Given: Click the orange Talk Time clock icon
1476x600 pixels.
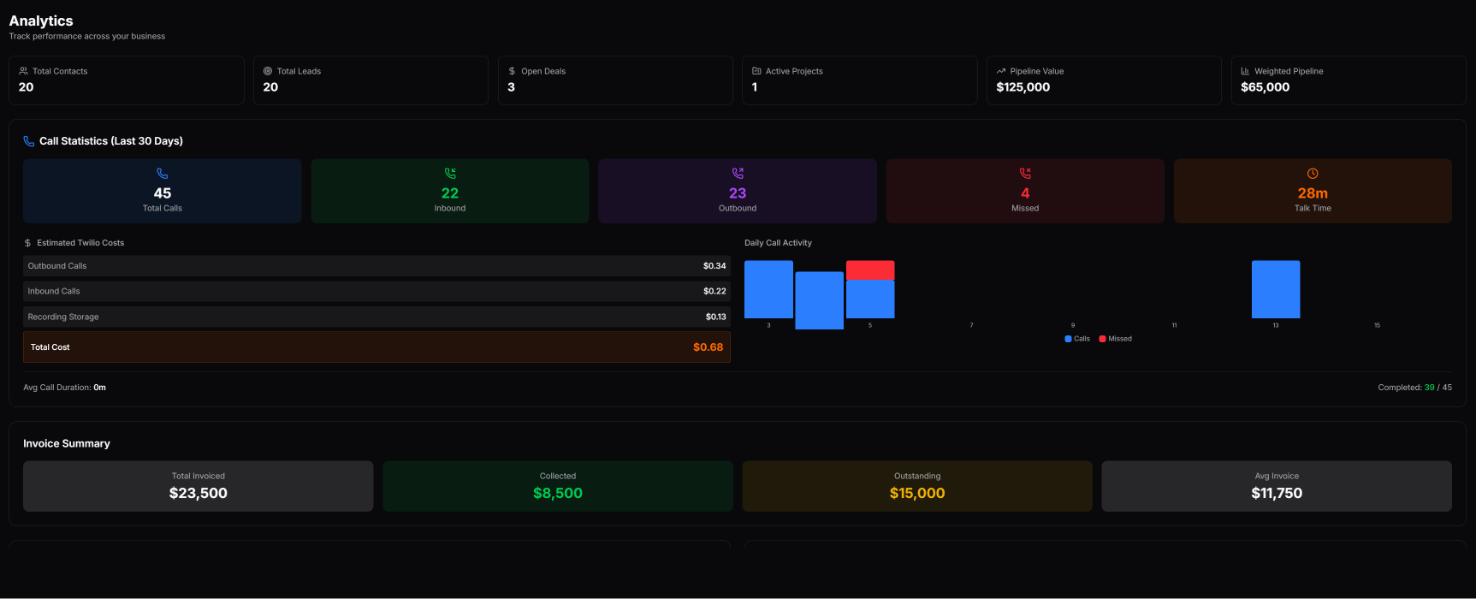Looking at the screenshot, I should point(1313,174).
